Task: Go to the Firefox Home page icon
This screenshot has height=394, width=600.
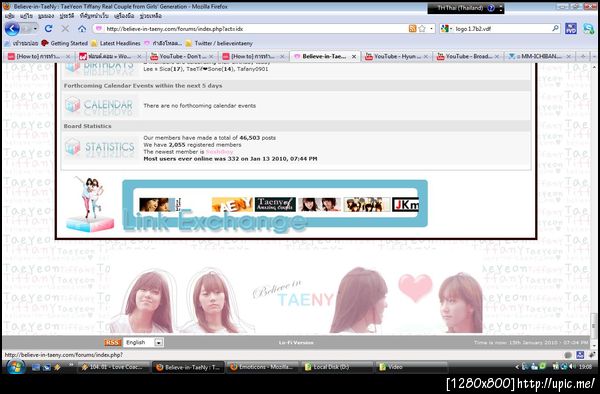Action: pos(82,29)
